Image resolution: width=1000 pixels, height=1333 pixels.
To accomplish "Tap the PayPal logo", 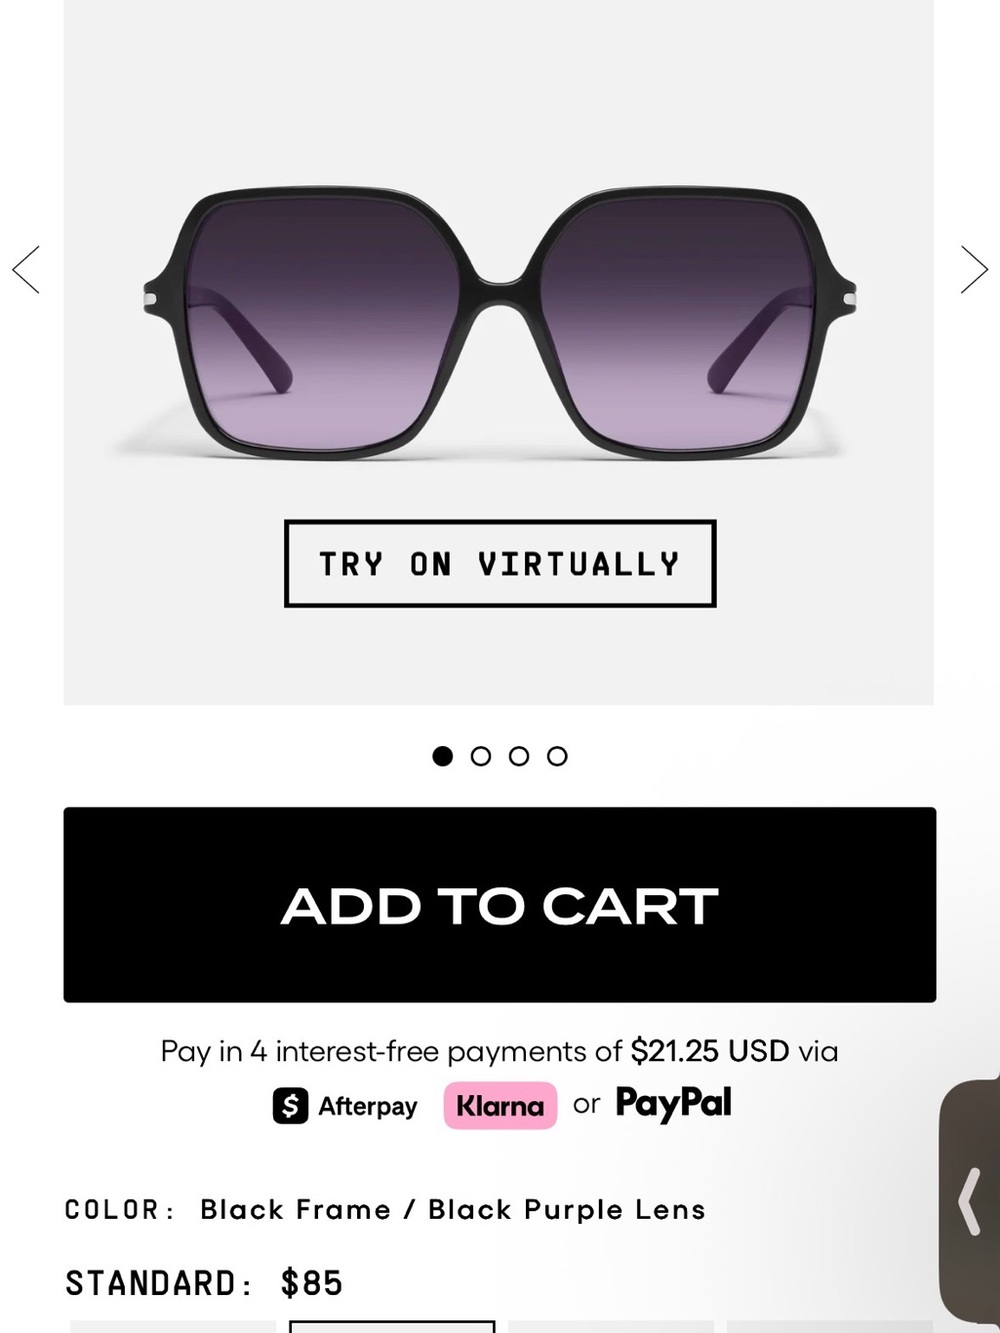I will tap(673, 1104).
